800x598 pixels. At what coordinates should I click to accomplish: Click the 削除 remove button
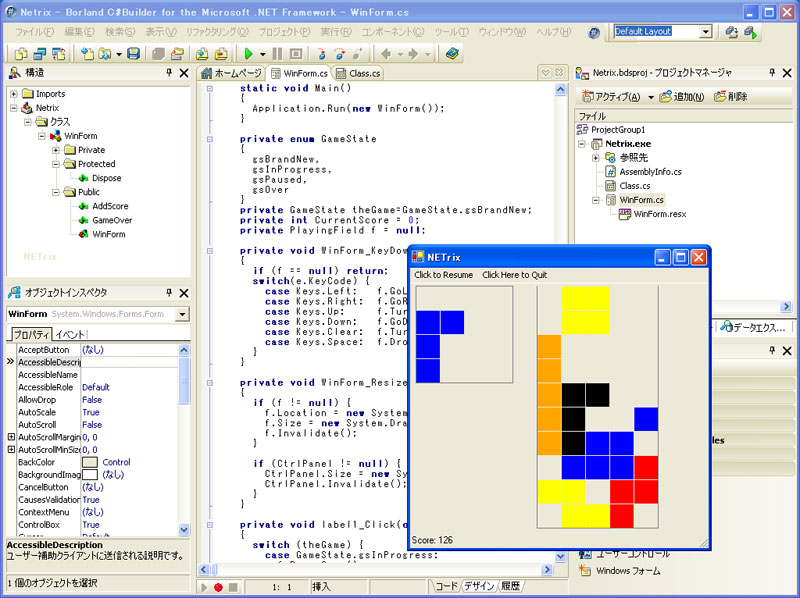tap(731, 96)
